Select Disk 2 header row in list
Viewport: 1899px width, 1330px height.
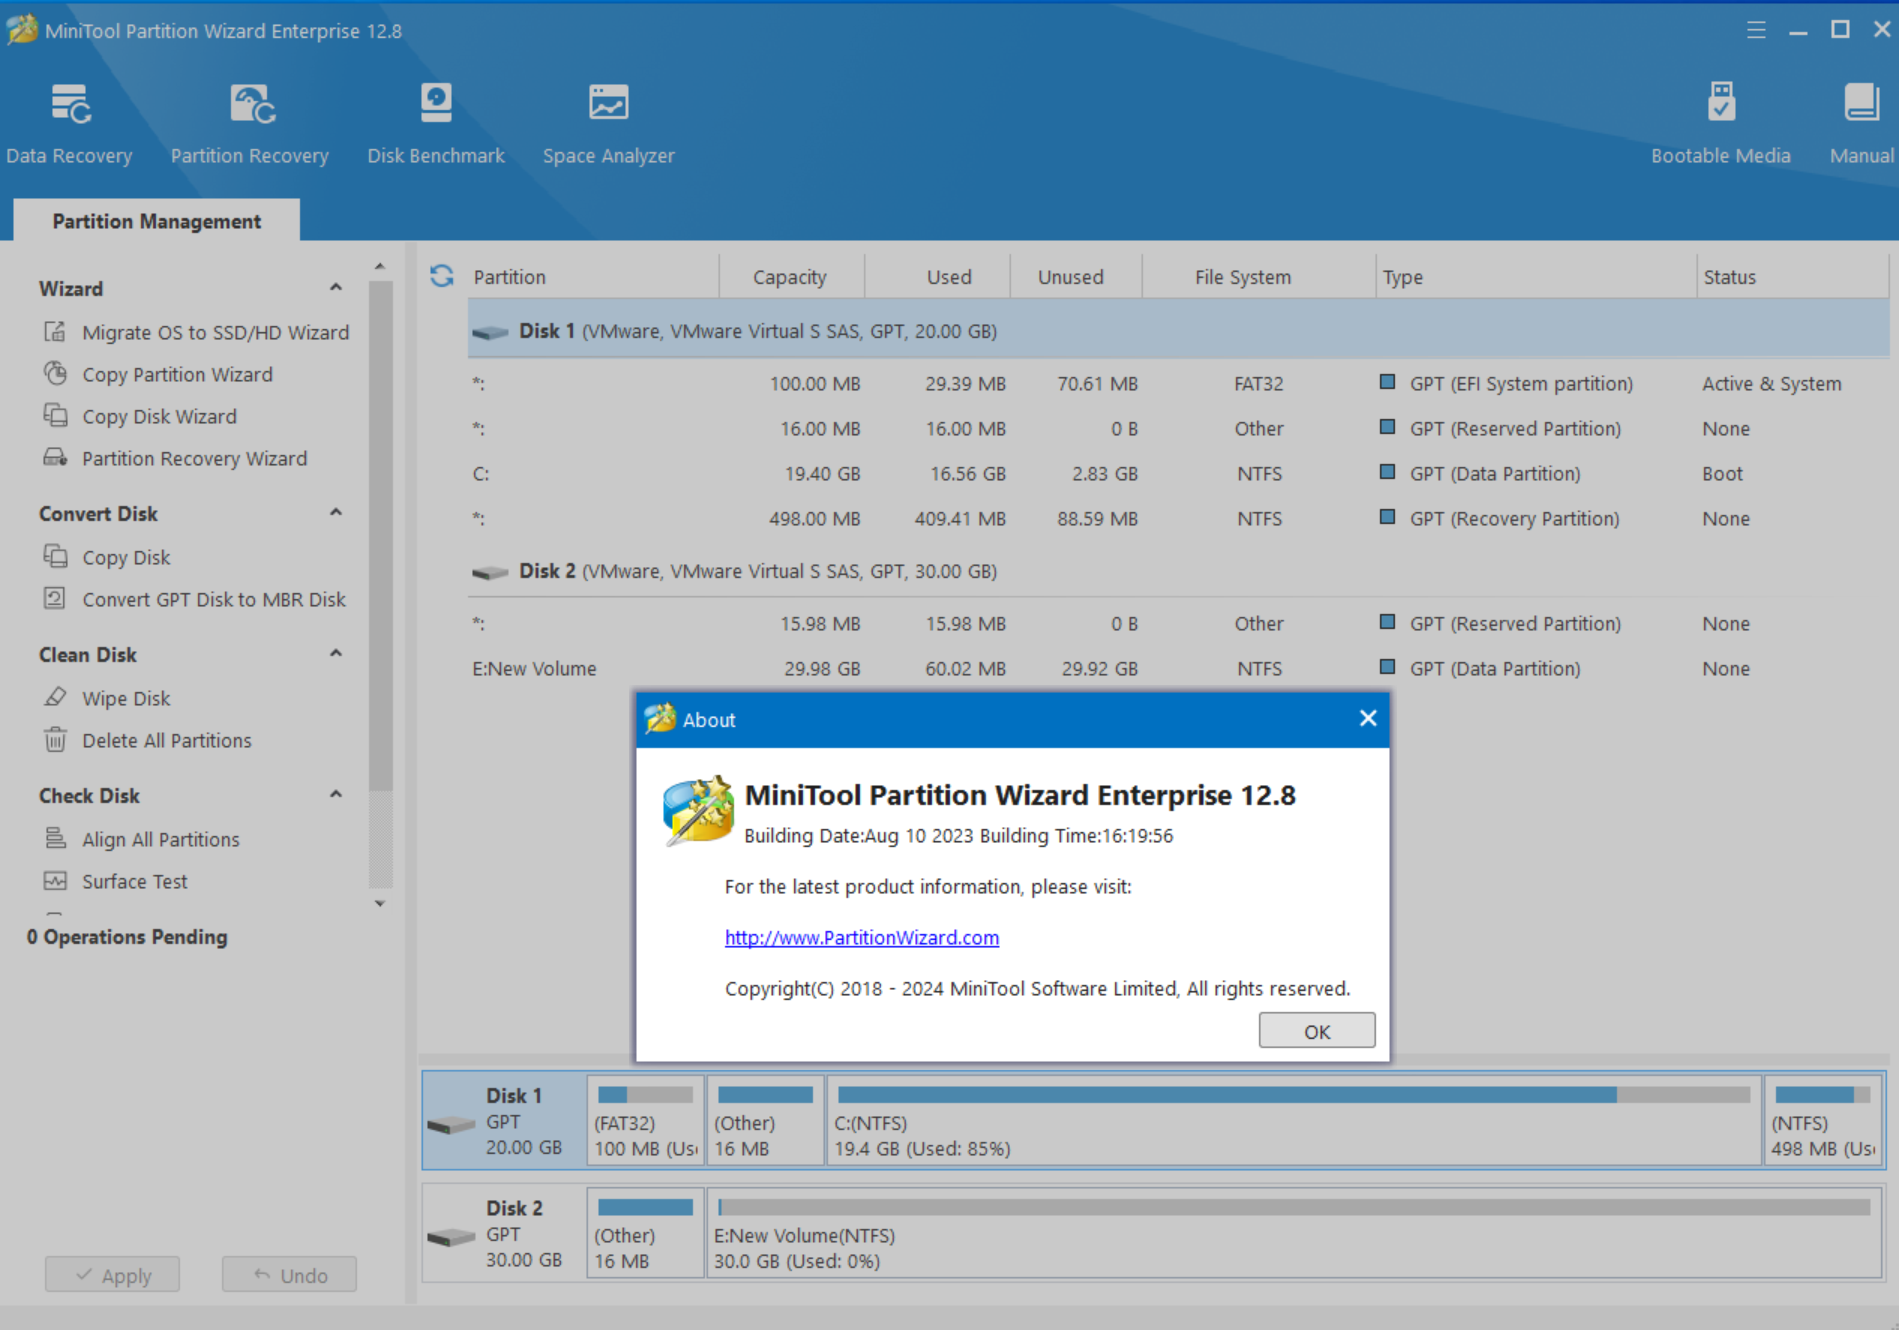(1178, 571)
